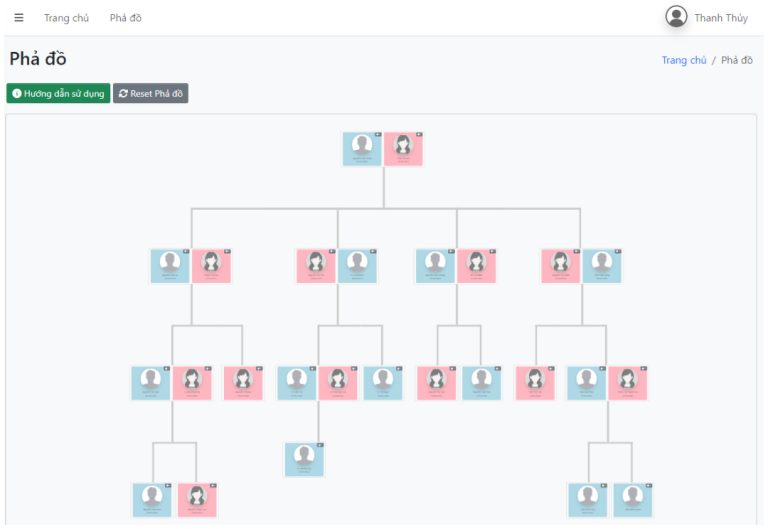Viewport: 768px width, 529px height.
Task: Click the Phả đồ page heading
Action: point(38,59)
